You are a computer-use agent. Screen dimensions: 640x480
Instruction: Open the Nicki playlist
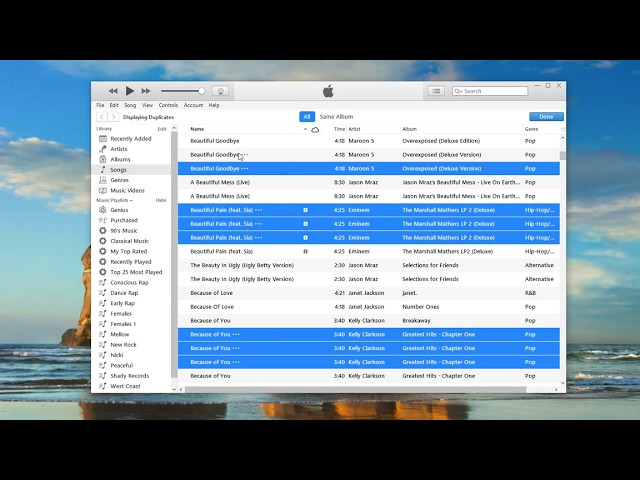click(x=117, y=355)
